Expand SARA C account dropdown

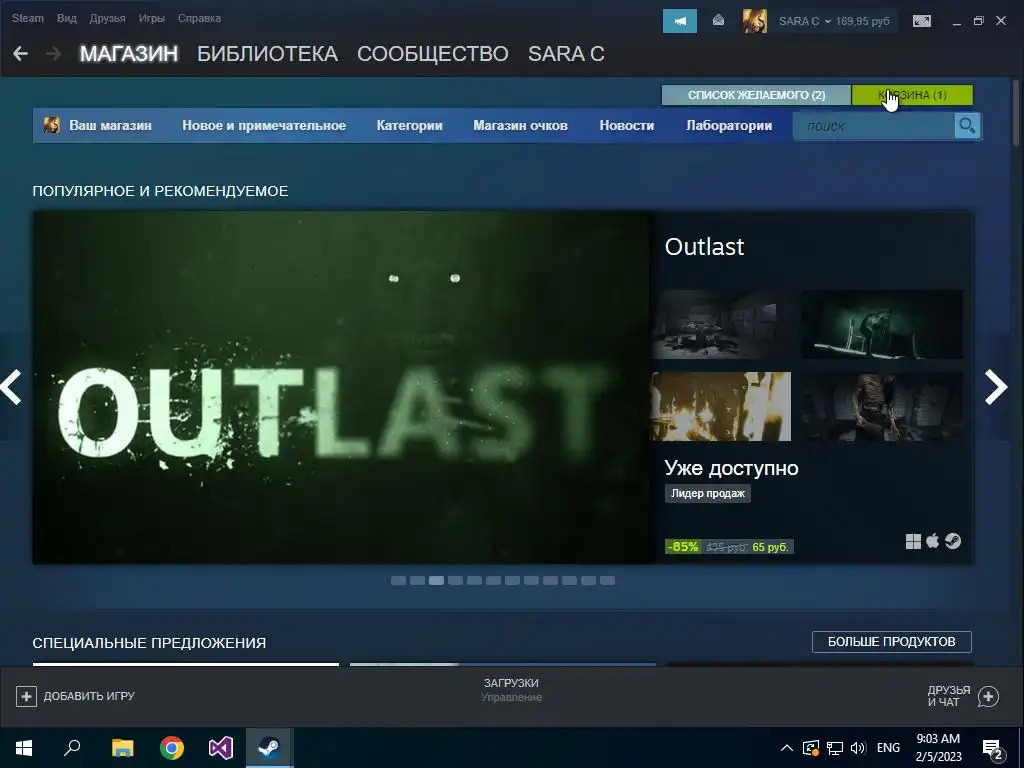click(x=804, y=21)
